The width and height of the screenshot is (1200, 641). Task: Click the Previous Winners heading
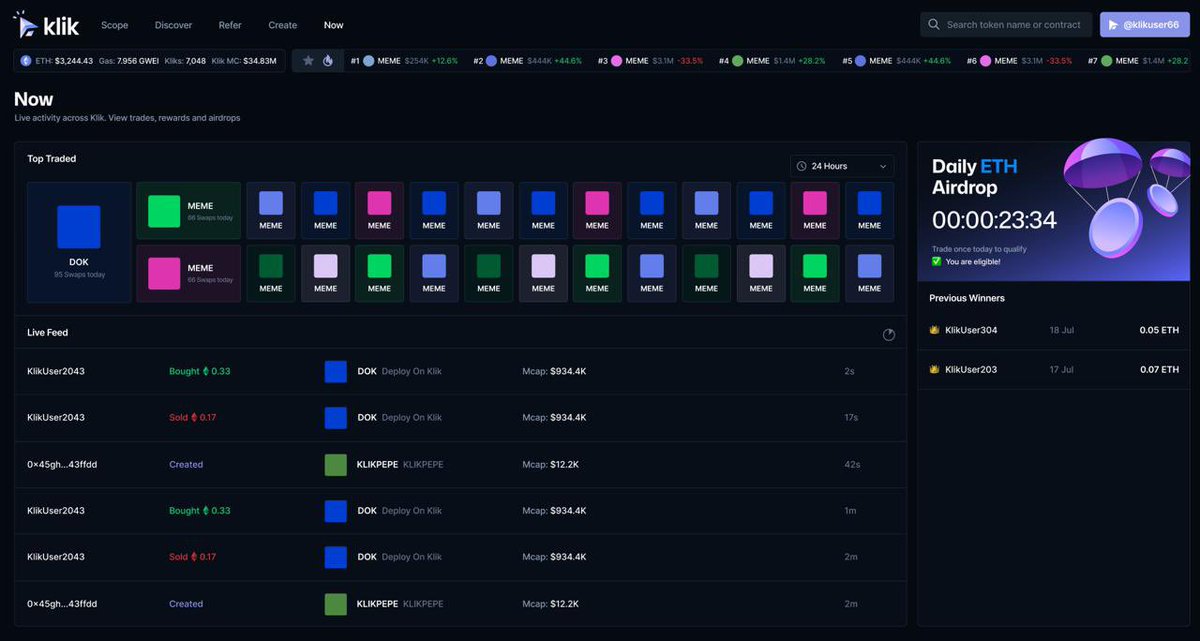point(967,298)
